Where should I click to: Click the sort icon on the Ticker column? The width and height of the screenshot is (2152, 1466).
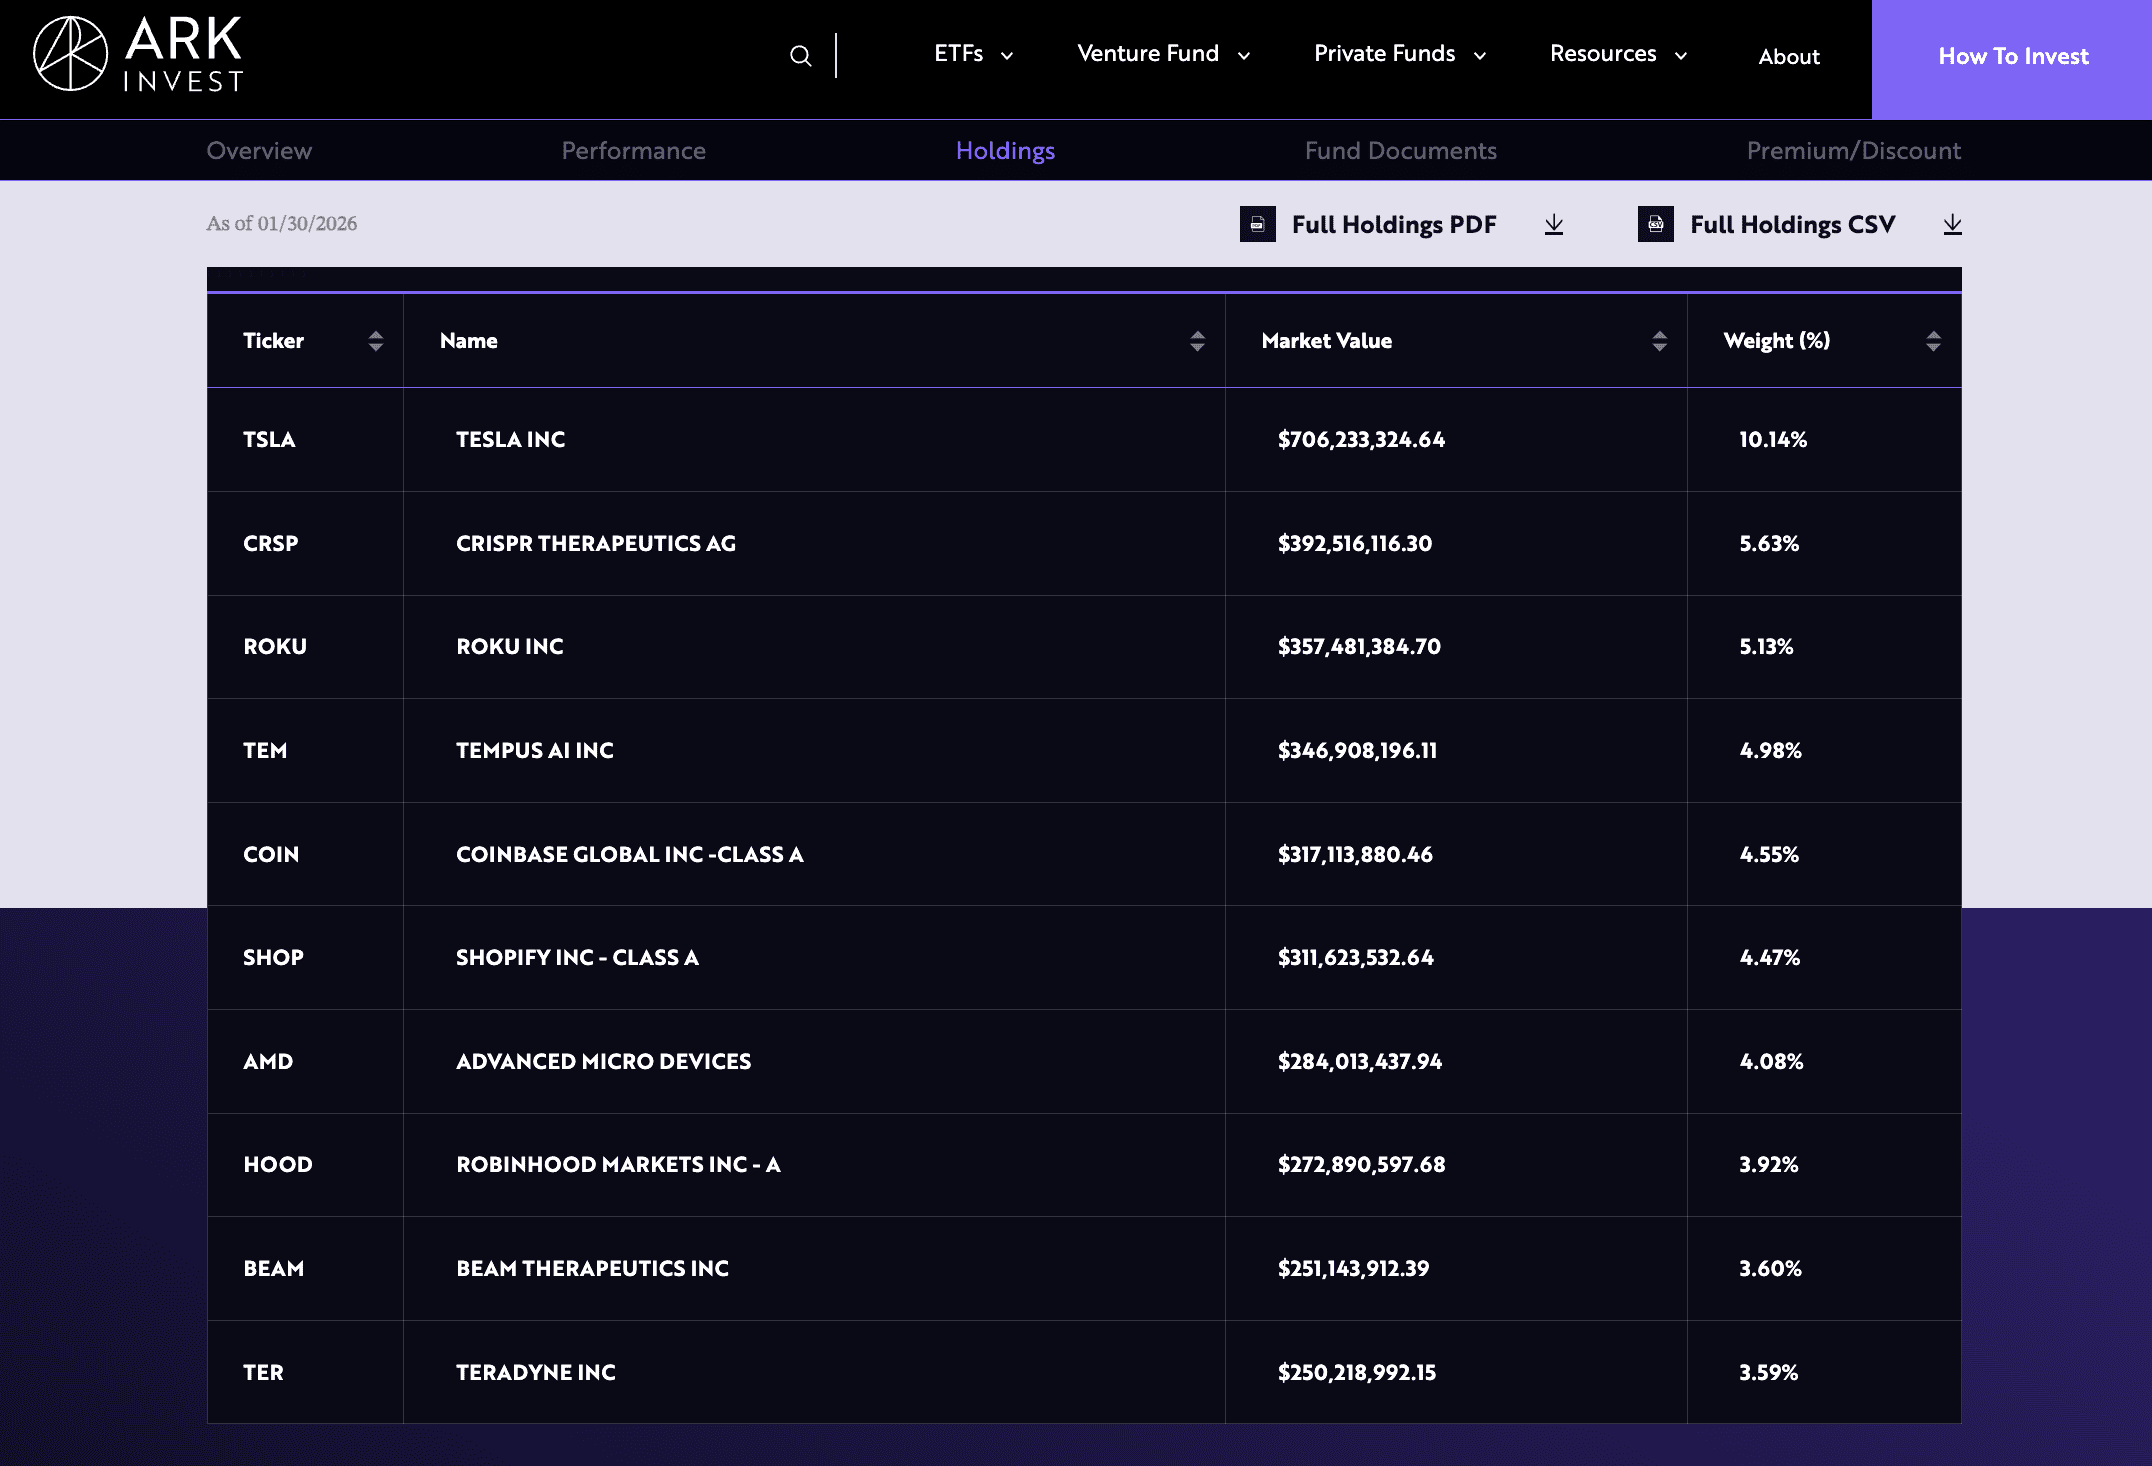tap(375, 340)
